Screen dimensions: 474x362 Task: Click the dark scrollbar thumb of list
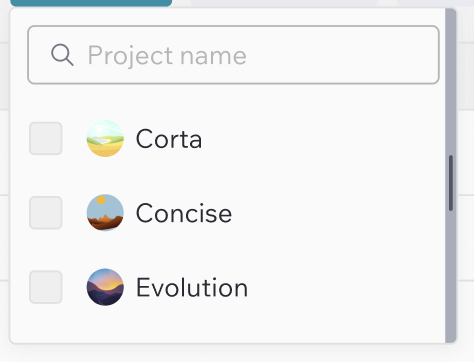[451, 183]
